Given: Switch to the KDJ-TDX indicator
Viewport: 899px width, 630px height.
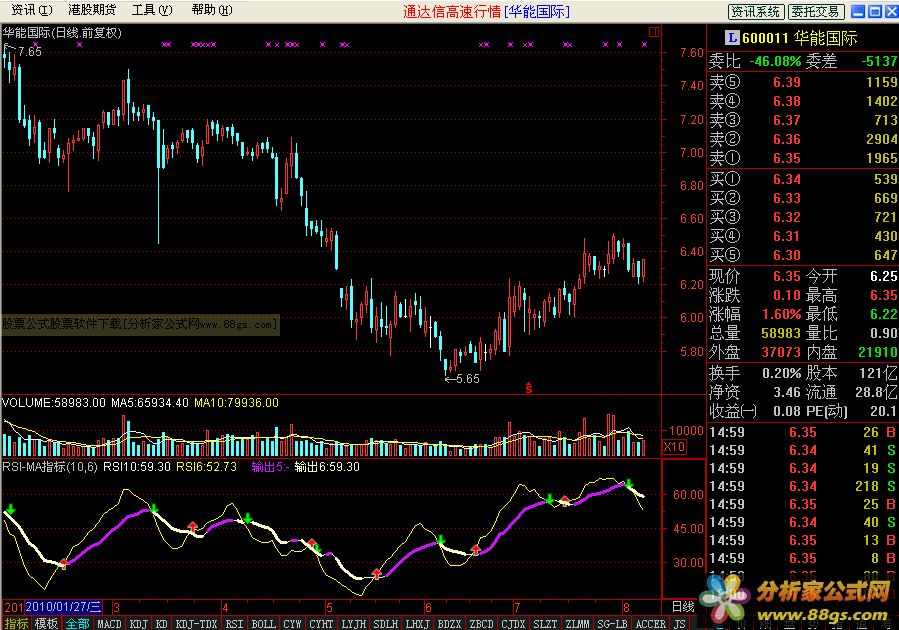Looking at the screenshot, I should (196, 624).
